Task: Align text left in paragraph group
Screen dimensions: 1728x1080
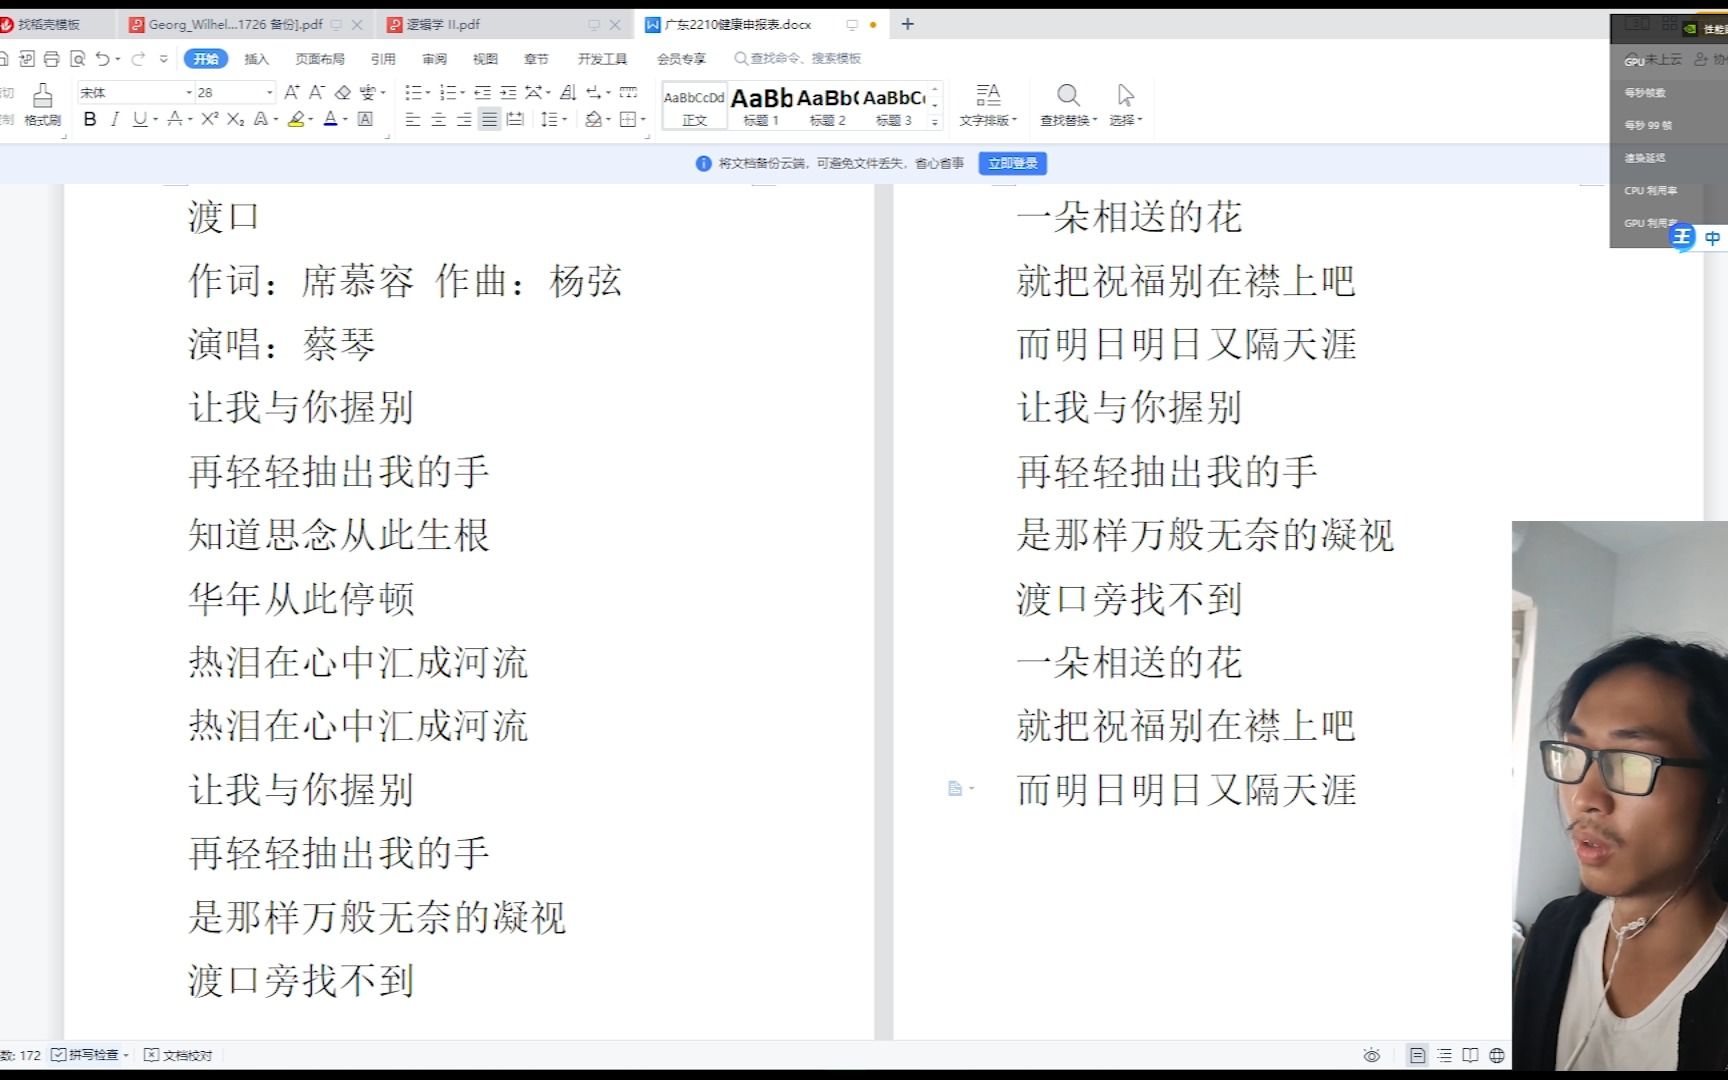Action: pyautogui.click(x=413, y=119)
